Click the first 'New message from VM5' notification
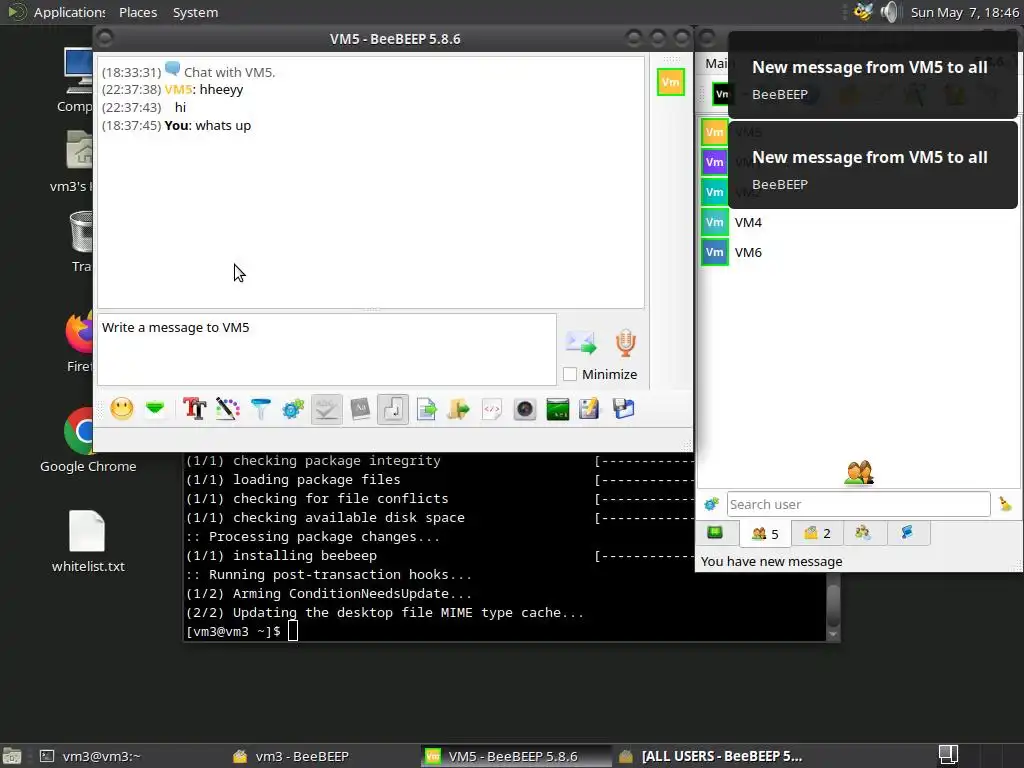The width and height of the screenshot is (1024, 768). pyautogui.click(x=873, y=74)
